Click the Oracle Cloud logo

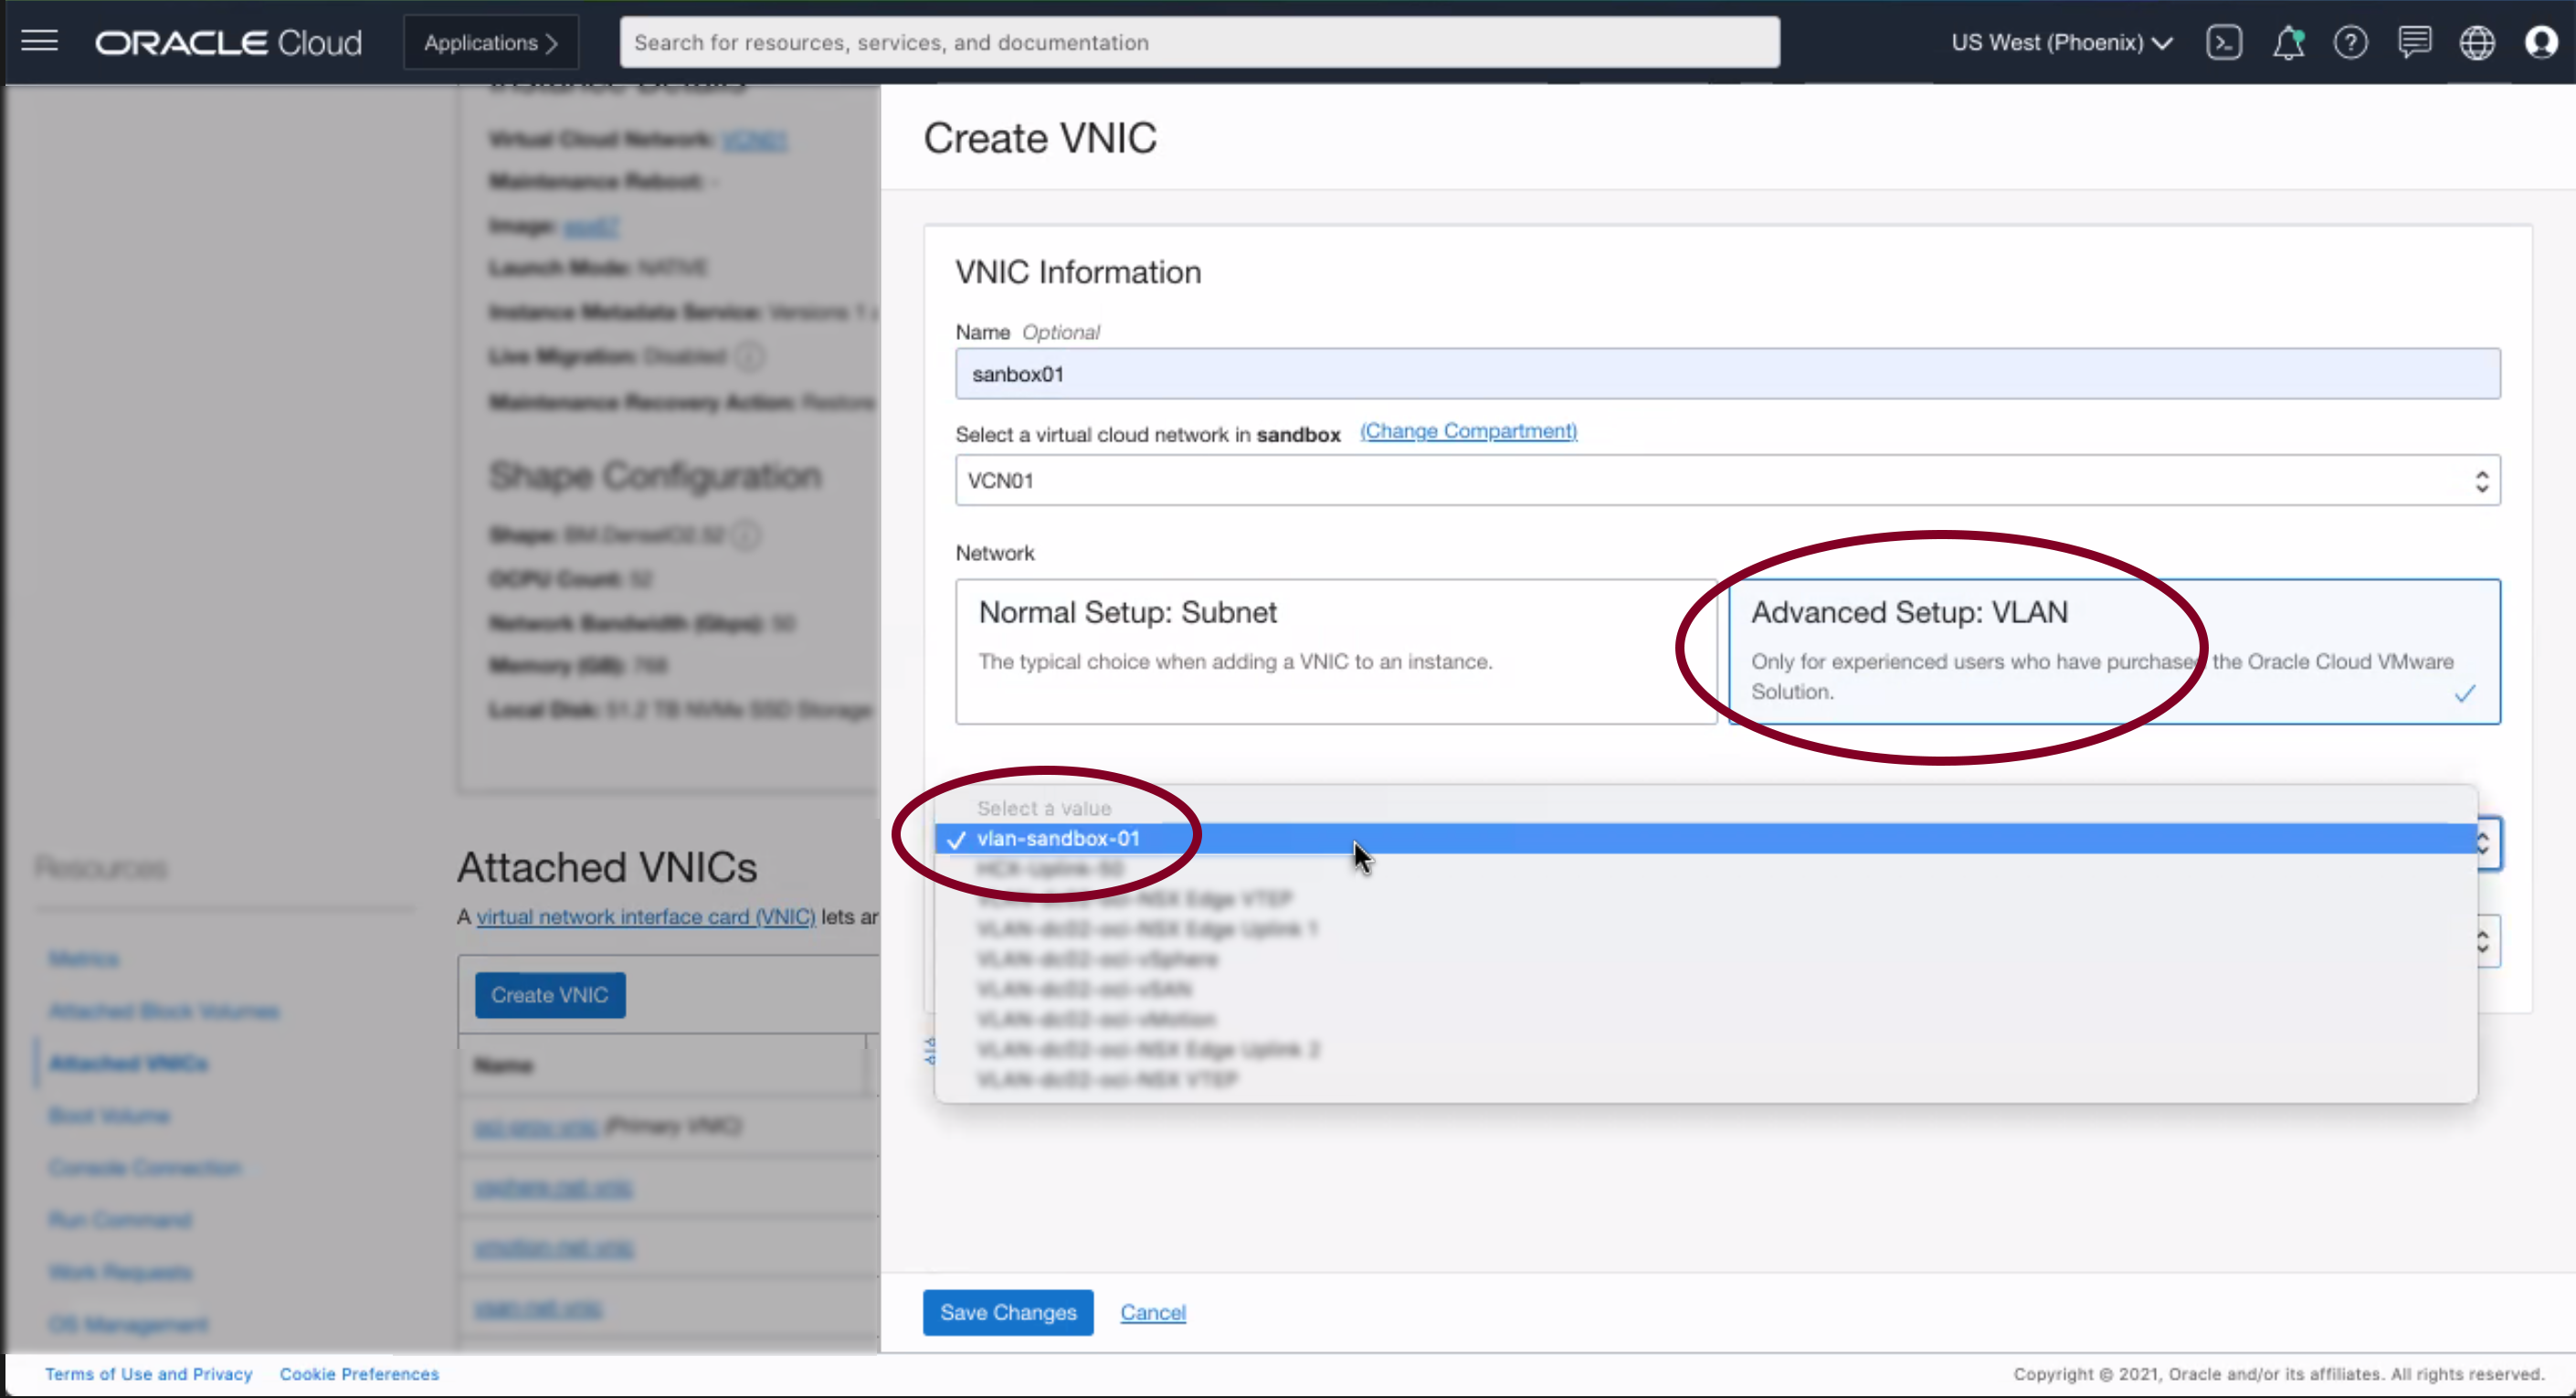tap(228, 42)
